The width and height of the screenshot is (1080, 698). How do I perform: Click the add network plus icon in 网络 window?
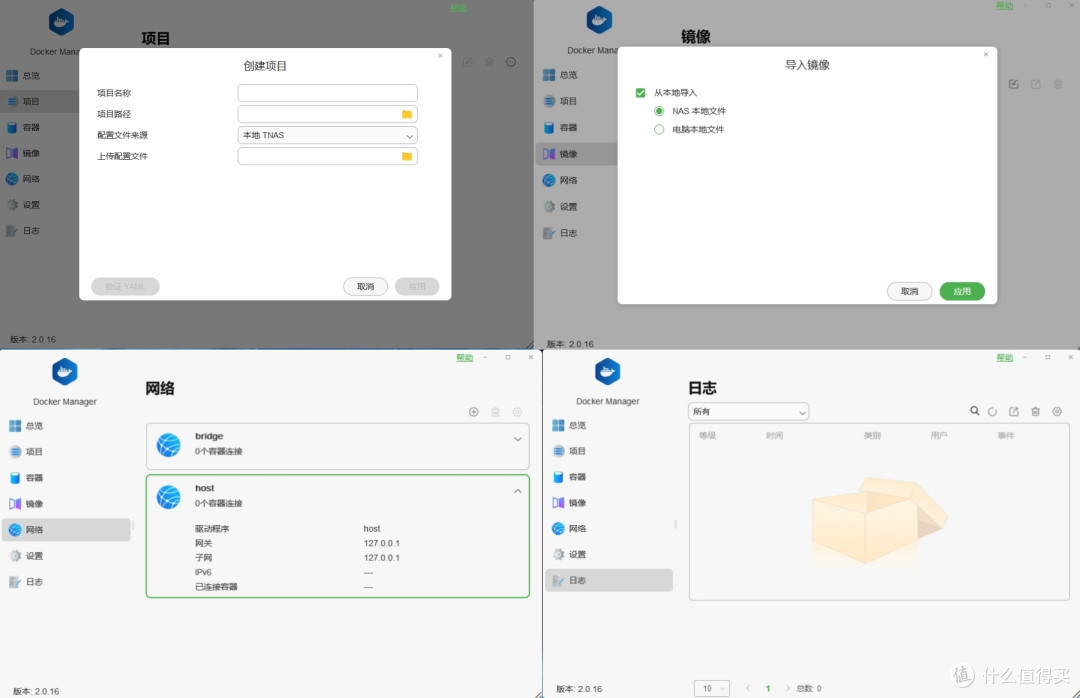[474, 412]
